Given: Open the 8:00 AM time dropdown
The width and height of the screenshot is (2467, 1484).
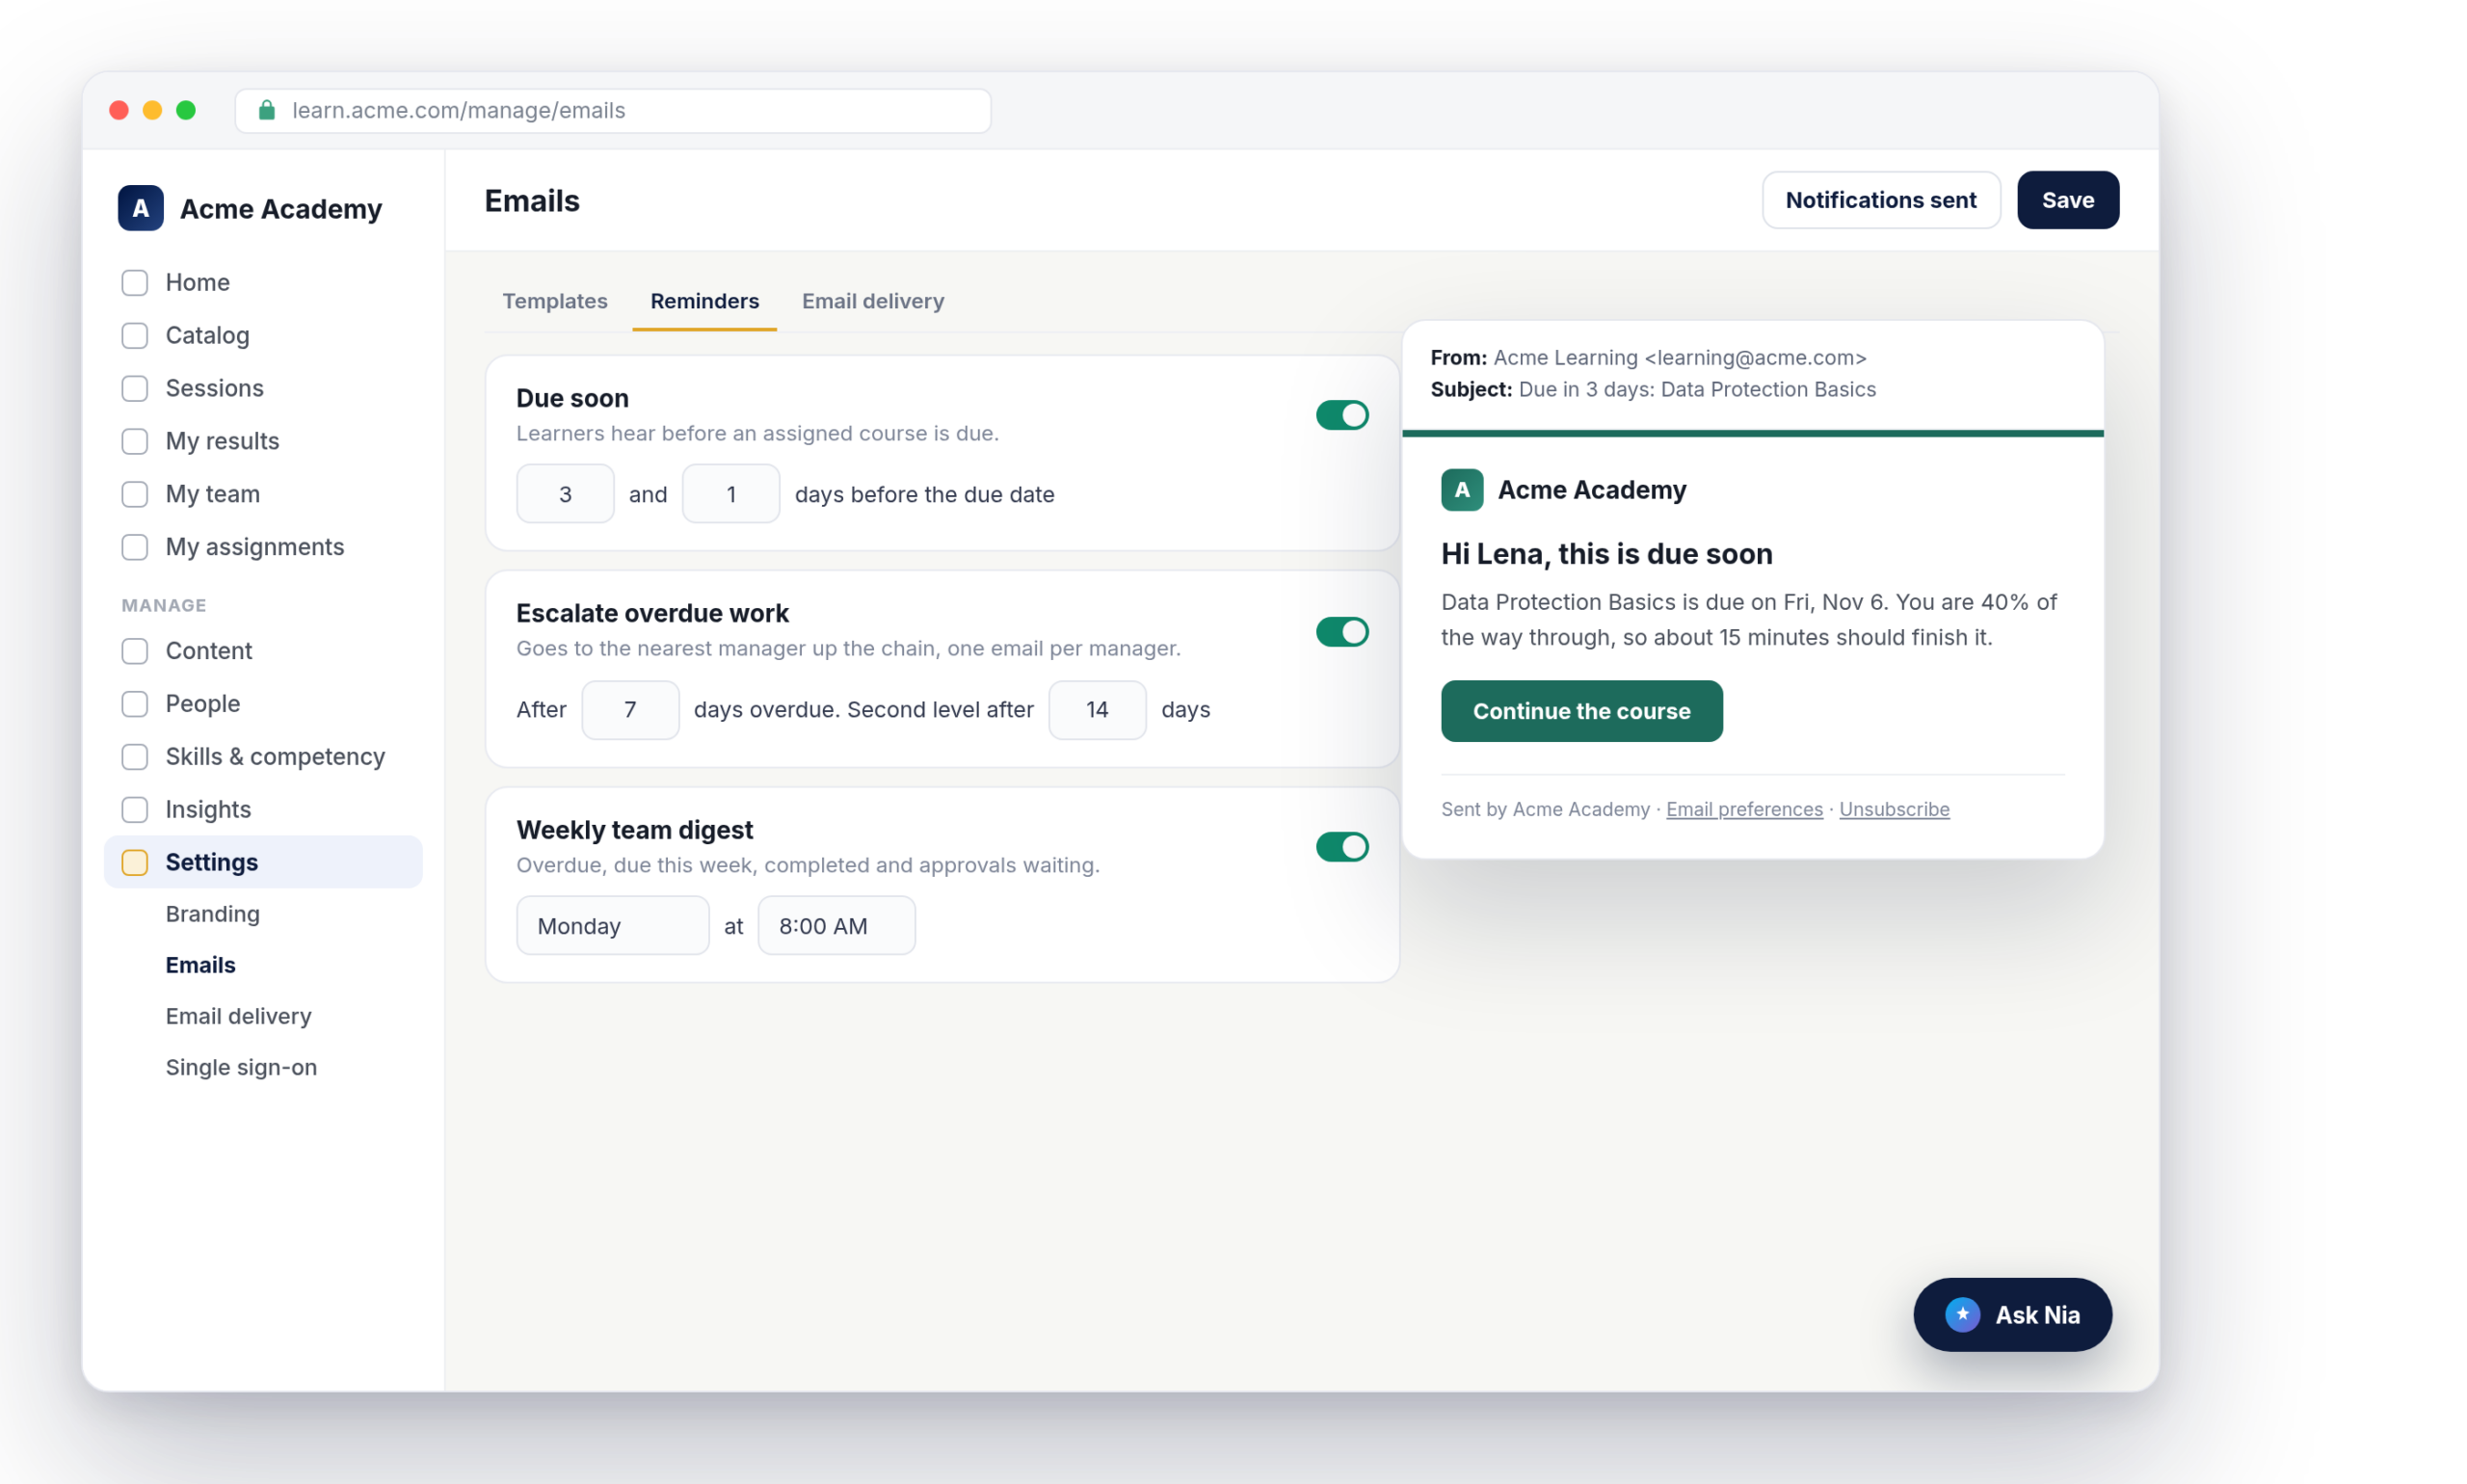Looking at the screenshot, I should pyautogui.click(x=836, y=926).
